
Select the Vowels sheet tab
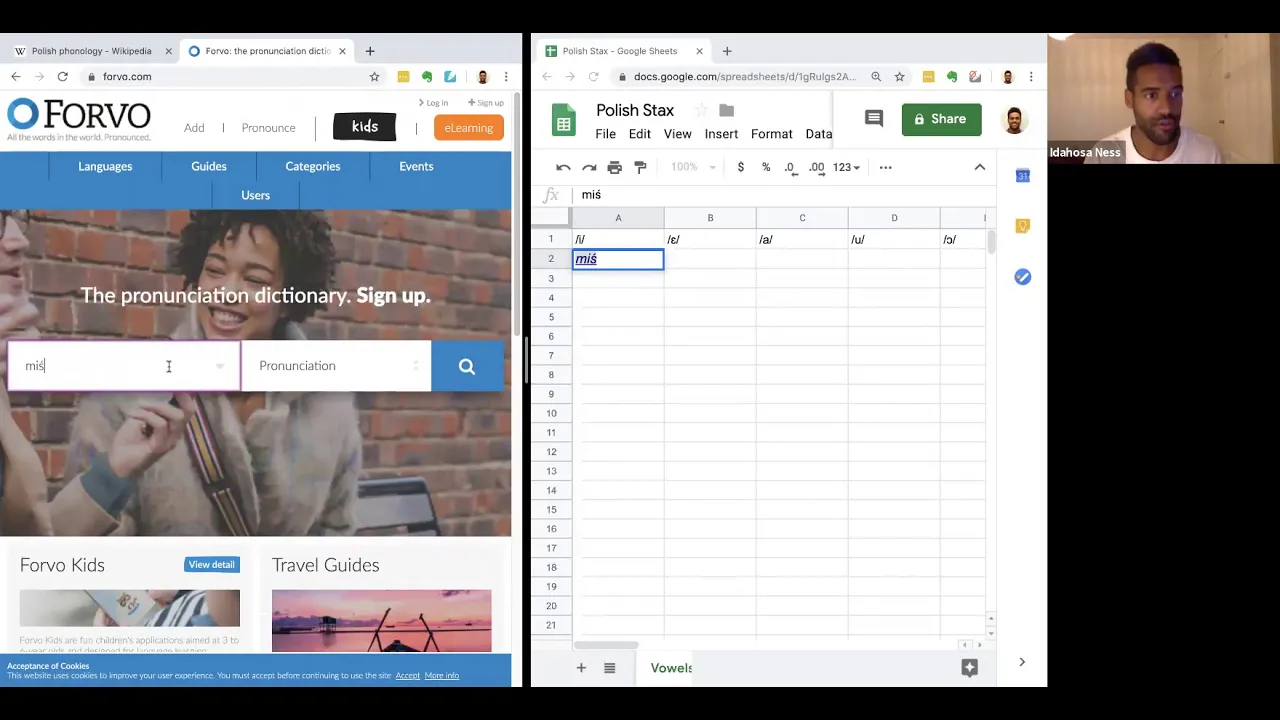point(671,668)
